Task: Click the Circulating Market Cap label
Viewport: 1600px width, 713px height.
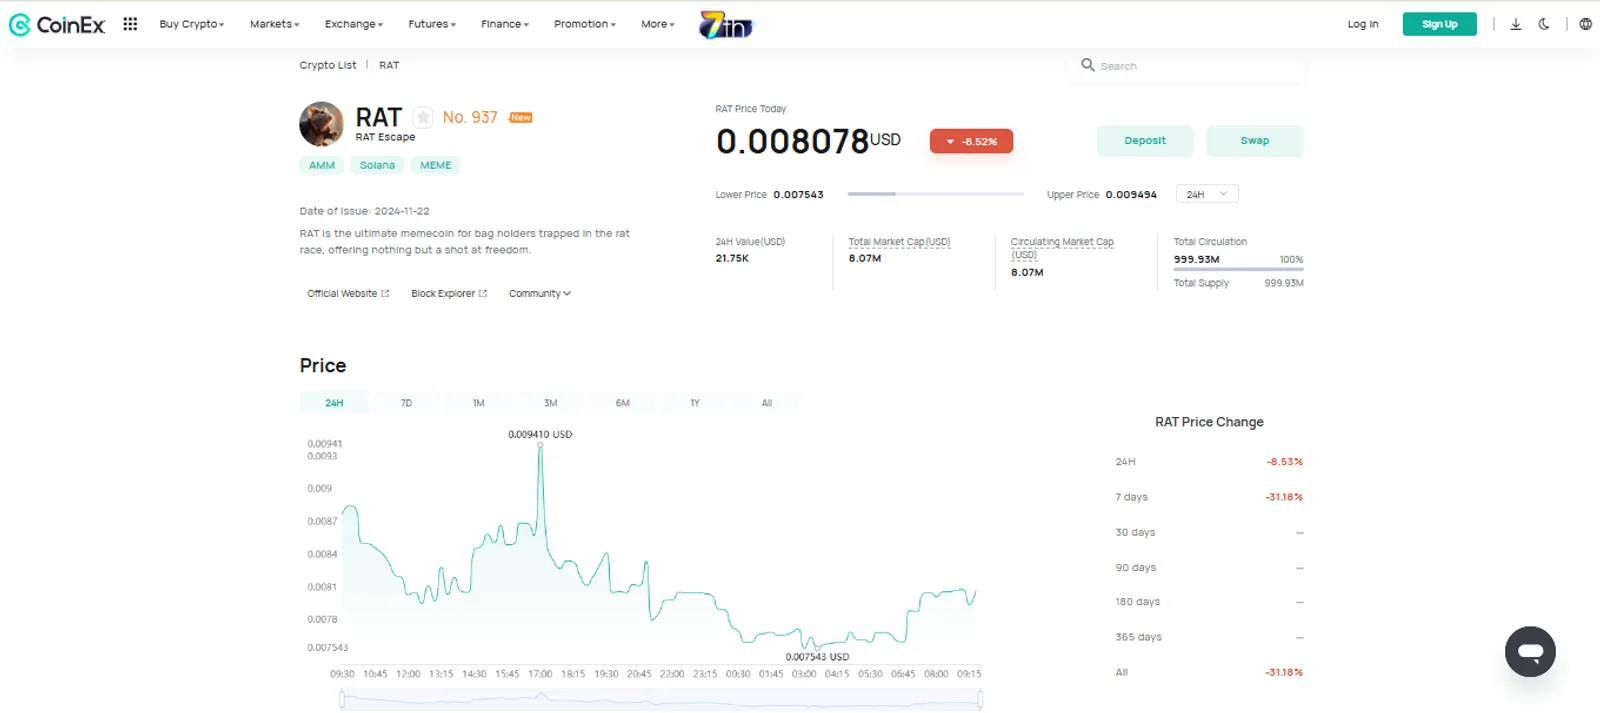Action: point(1062,247)
